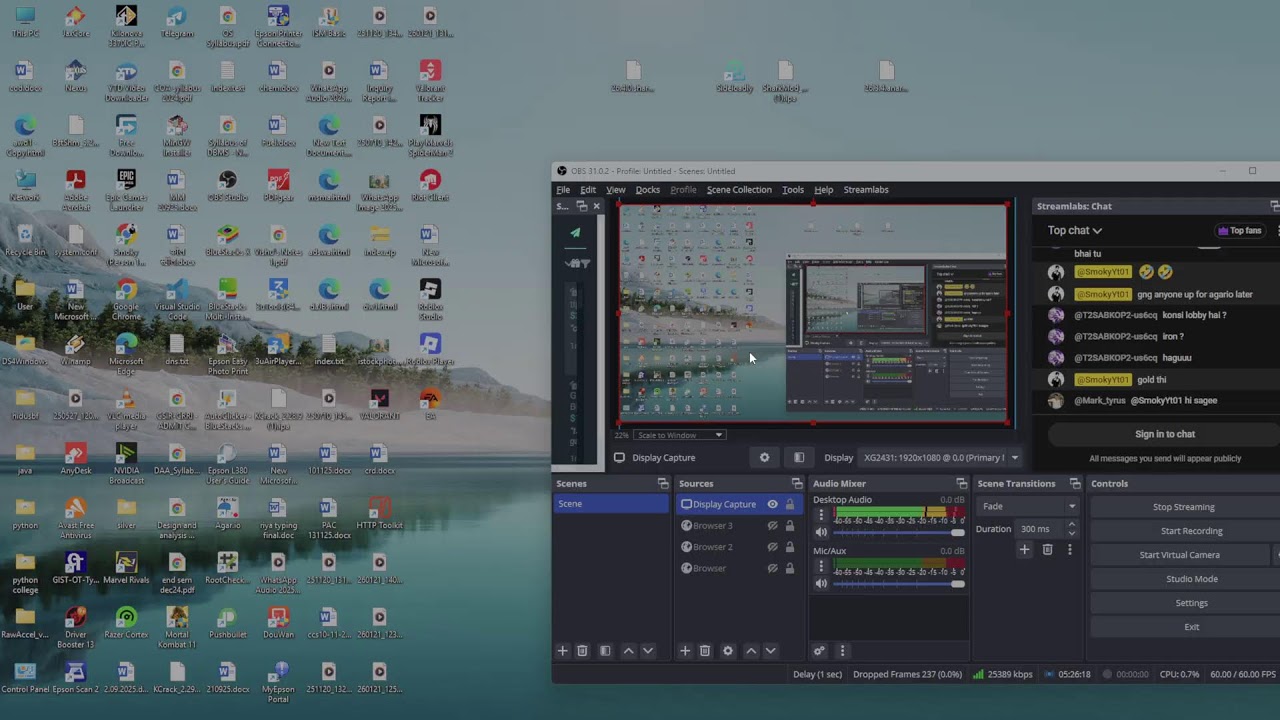Image resolution: width=1280 pixels, height=720 pixels.
Task: Open the Docks menu
Action: pyautogui.click(x=648, y=190)
